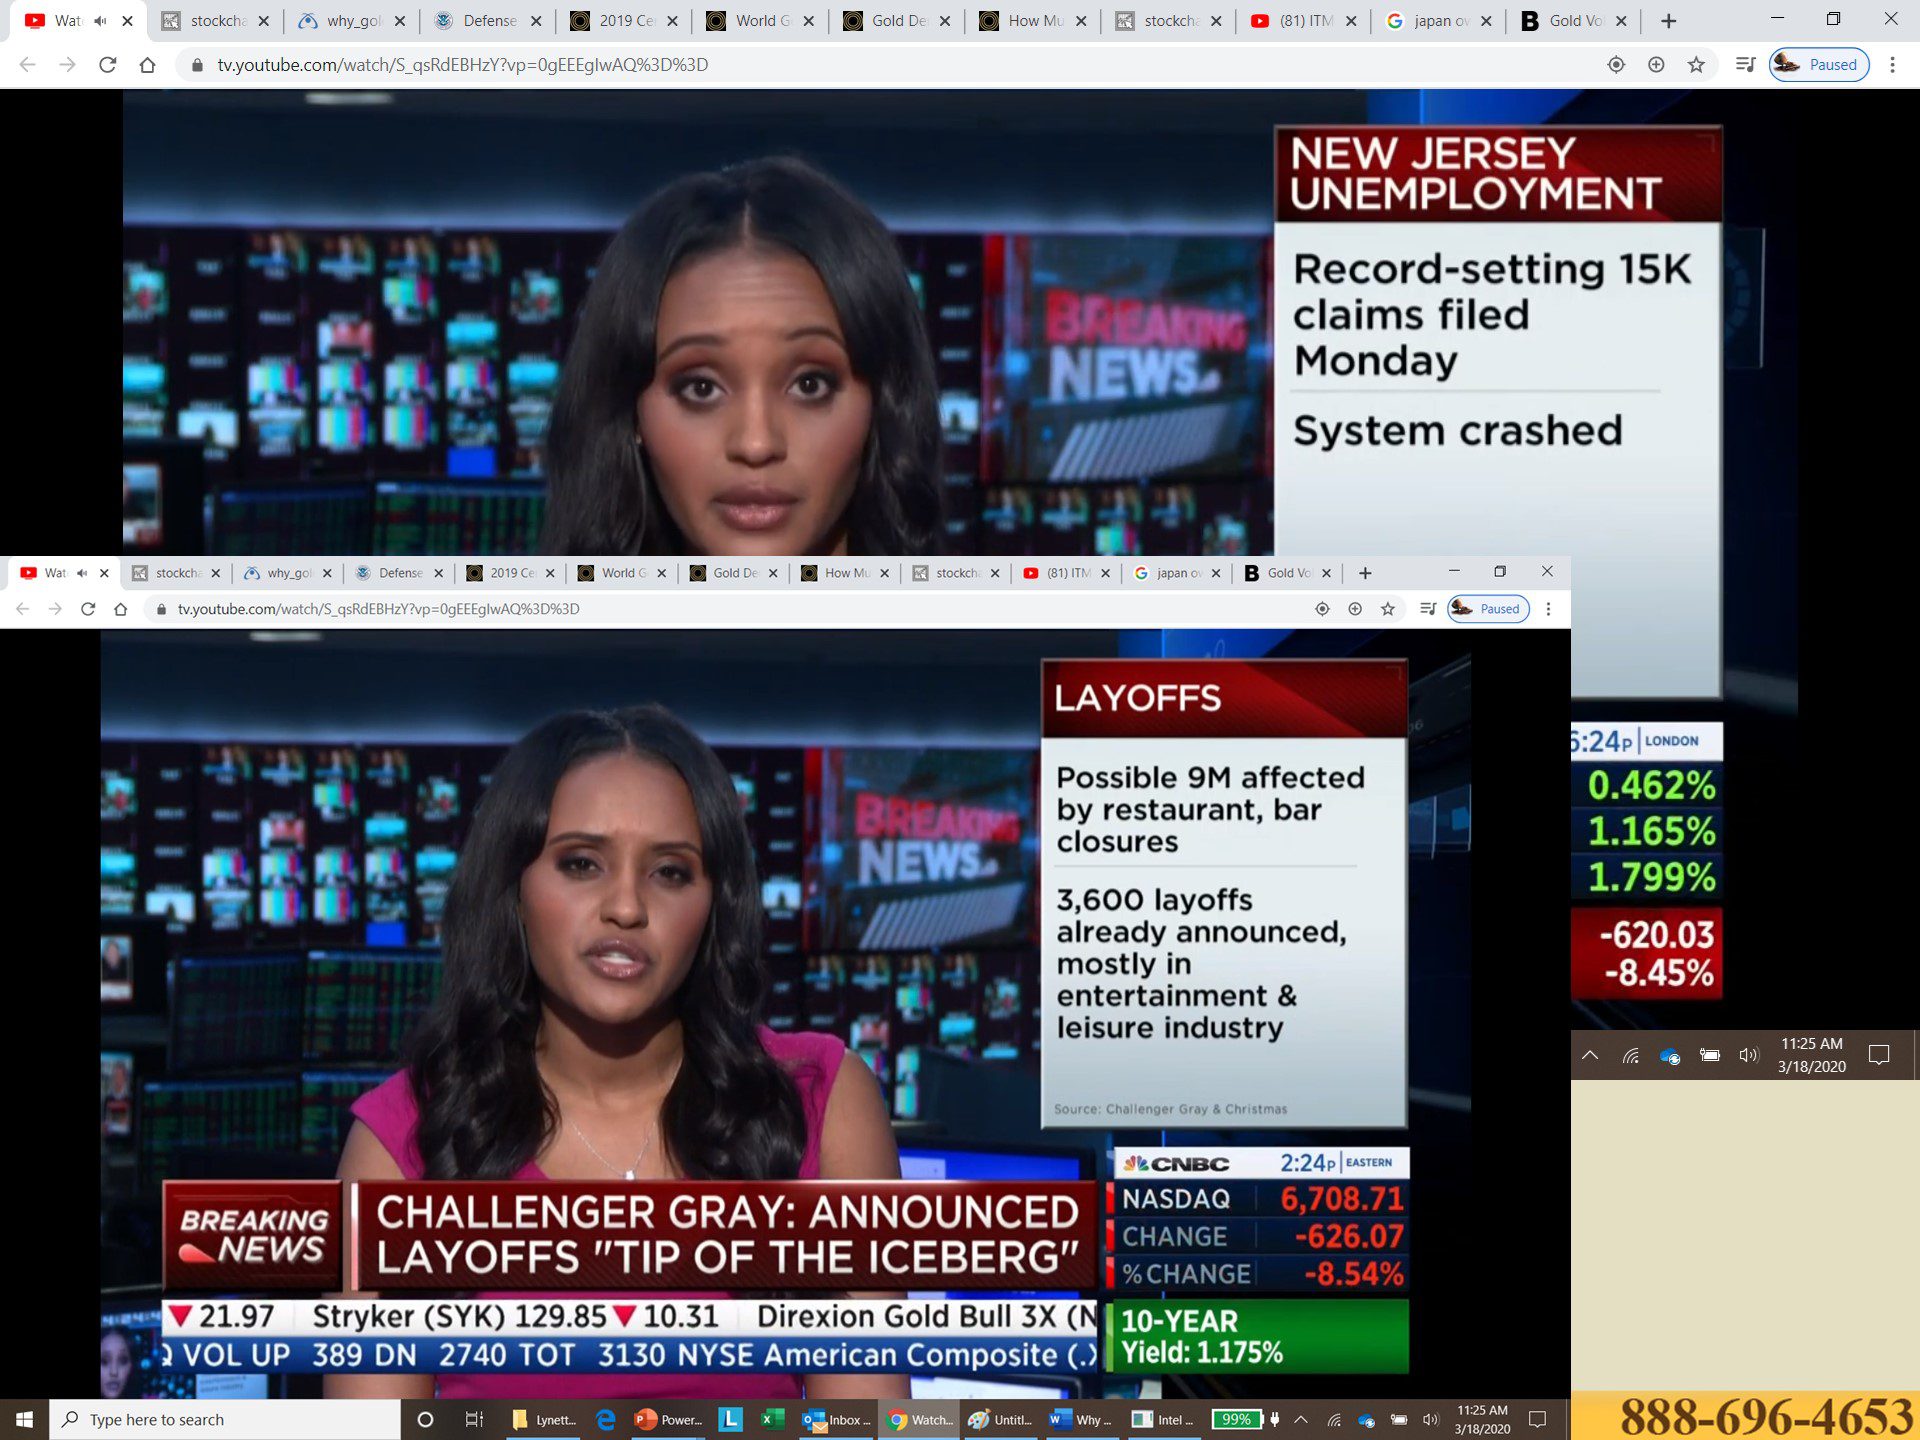Launch Microsoft Edge from the taskbar
This screenshot has height=1440, width=1920.
click(x=606, y=1420)
